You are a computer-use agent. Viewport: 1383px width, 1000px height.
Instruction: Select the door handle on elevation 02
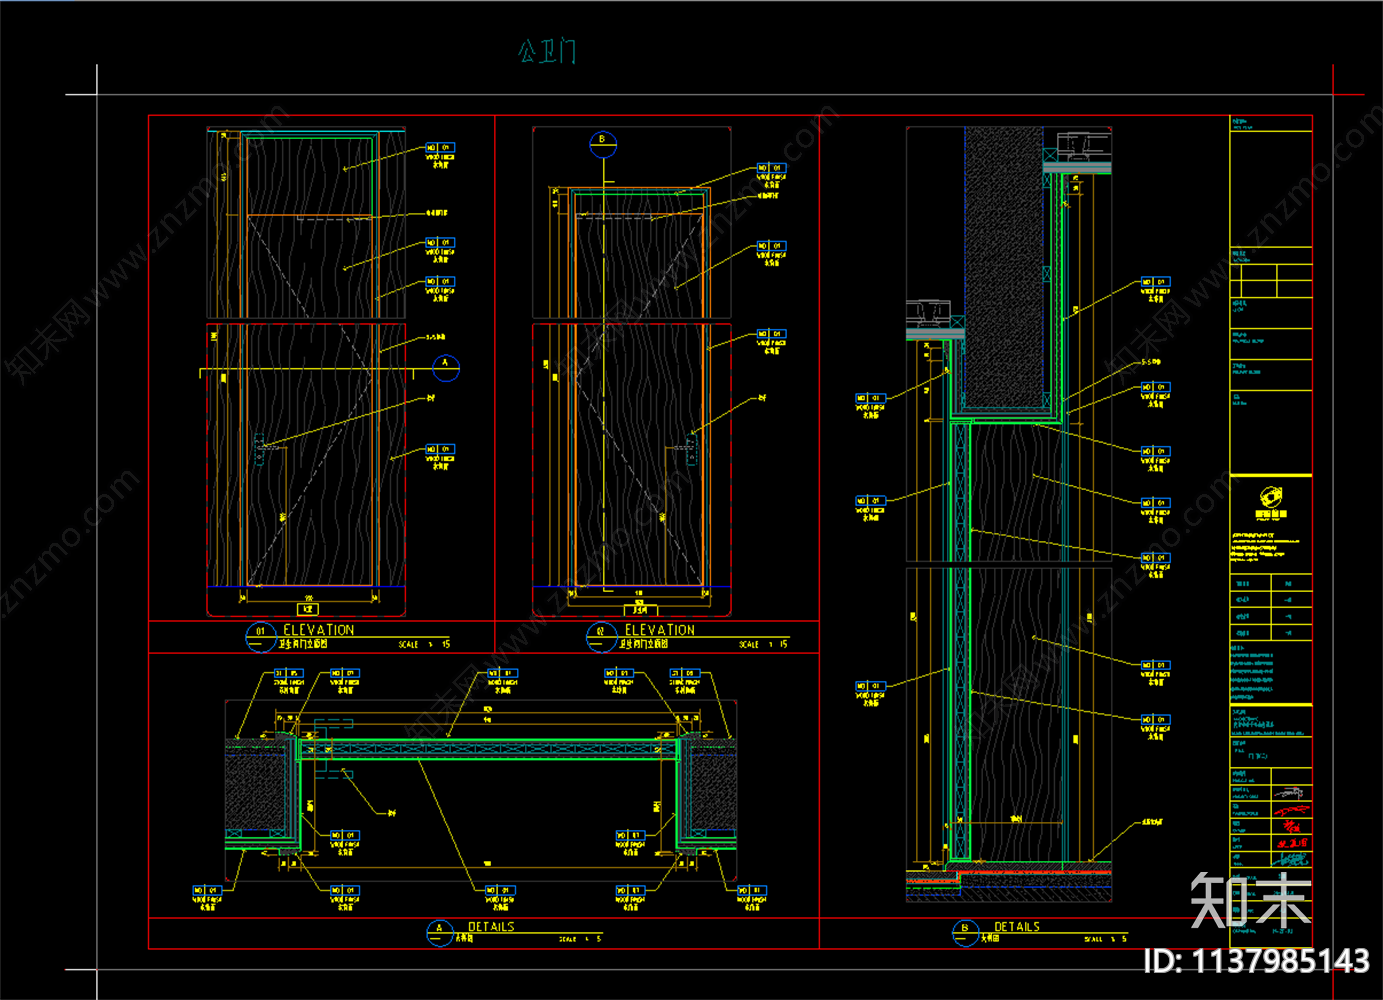pyautogui.click(x=691, y=448)
